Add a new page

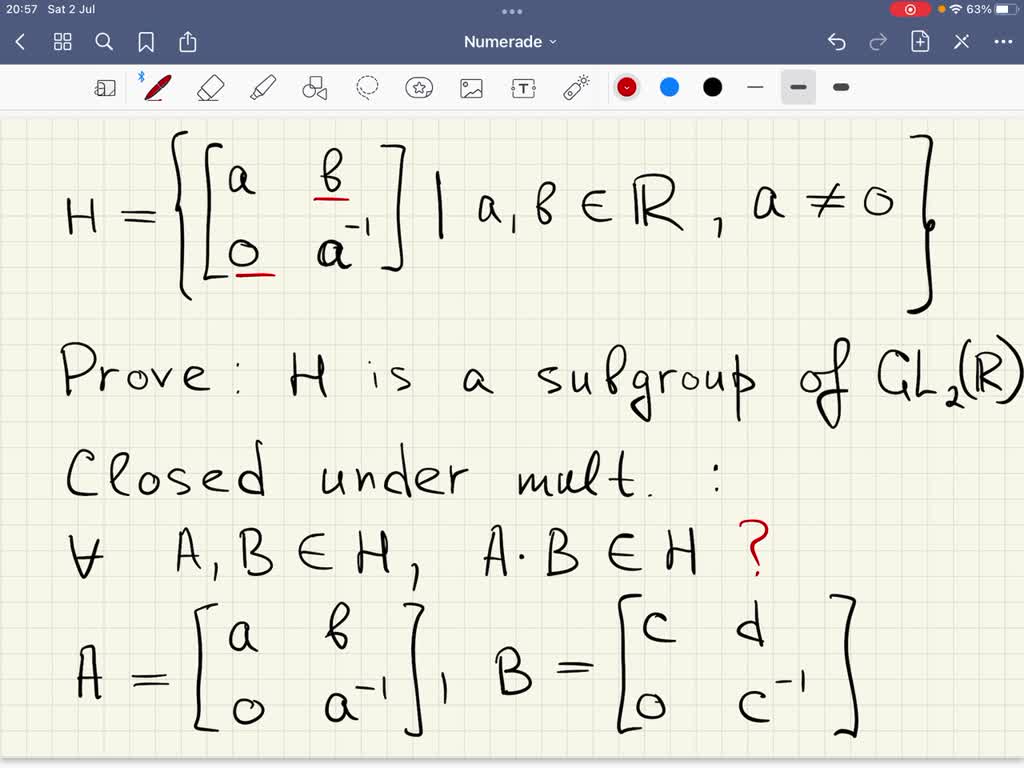tap(920, 41)
